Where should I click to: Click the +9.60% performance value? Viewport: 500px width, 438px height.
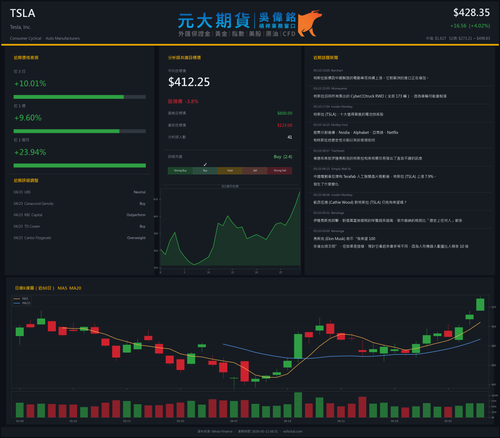[x=28, y=118]
